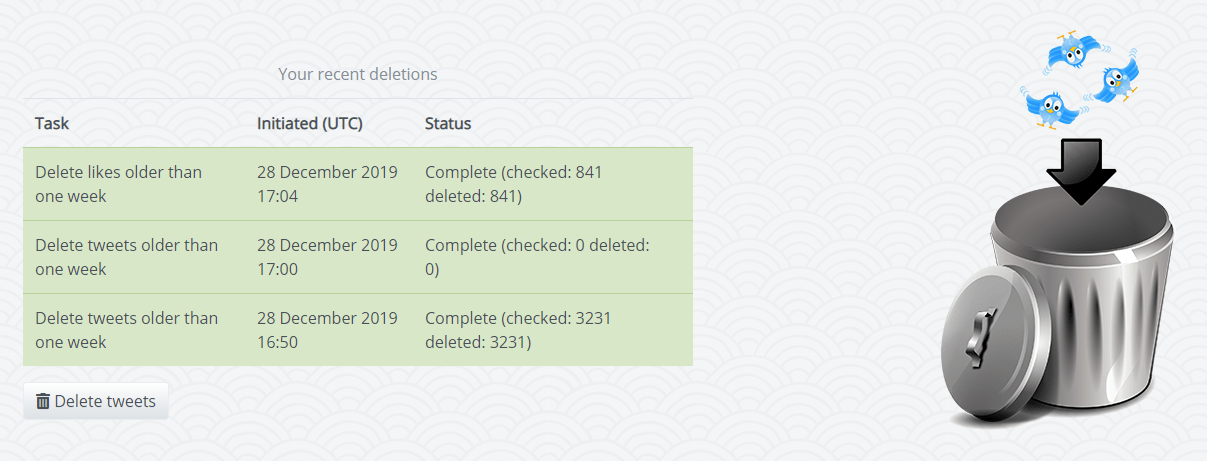Select the 'Delete likes older than one week' row
The width and height of the screenshot is (1207, 461).
point(358,184)
